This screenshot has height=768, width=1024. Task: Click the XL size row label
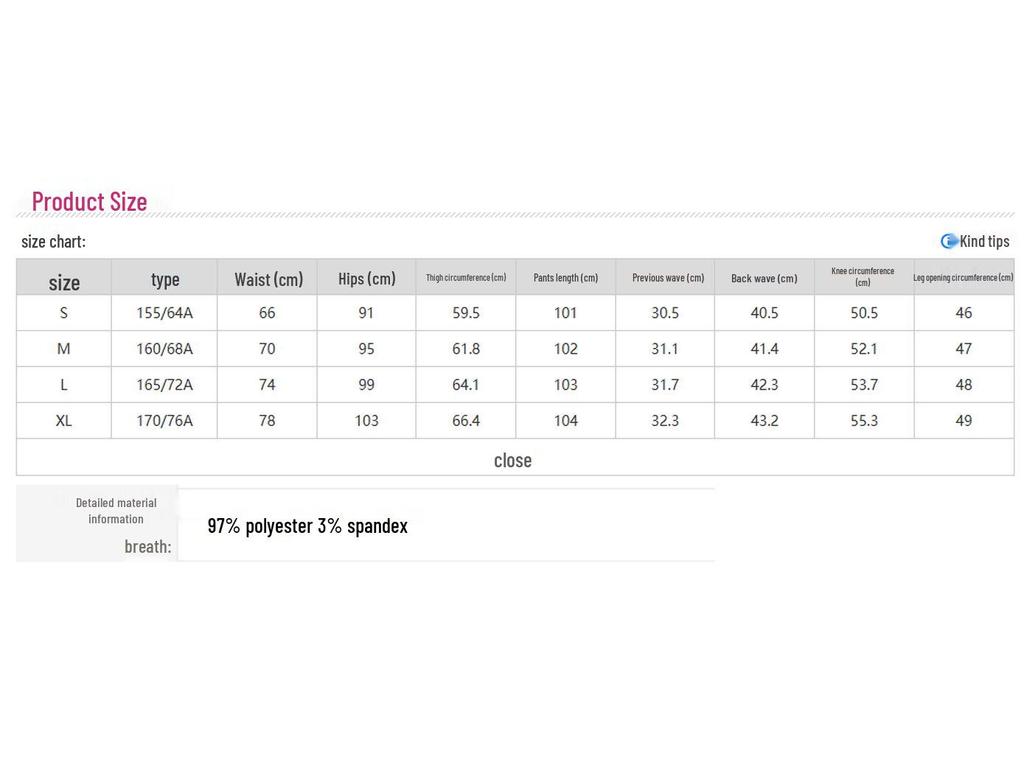coord(64,421)
